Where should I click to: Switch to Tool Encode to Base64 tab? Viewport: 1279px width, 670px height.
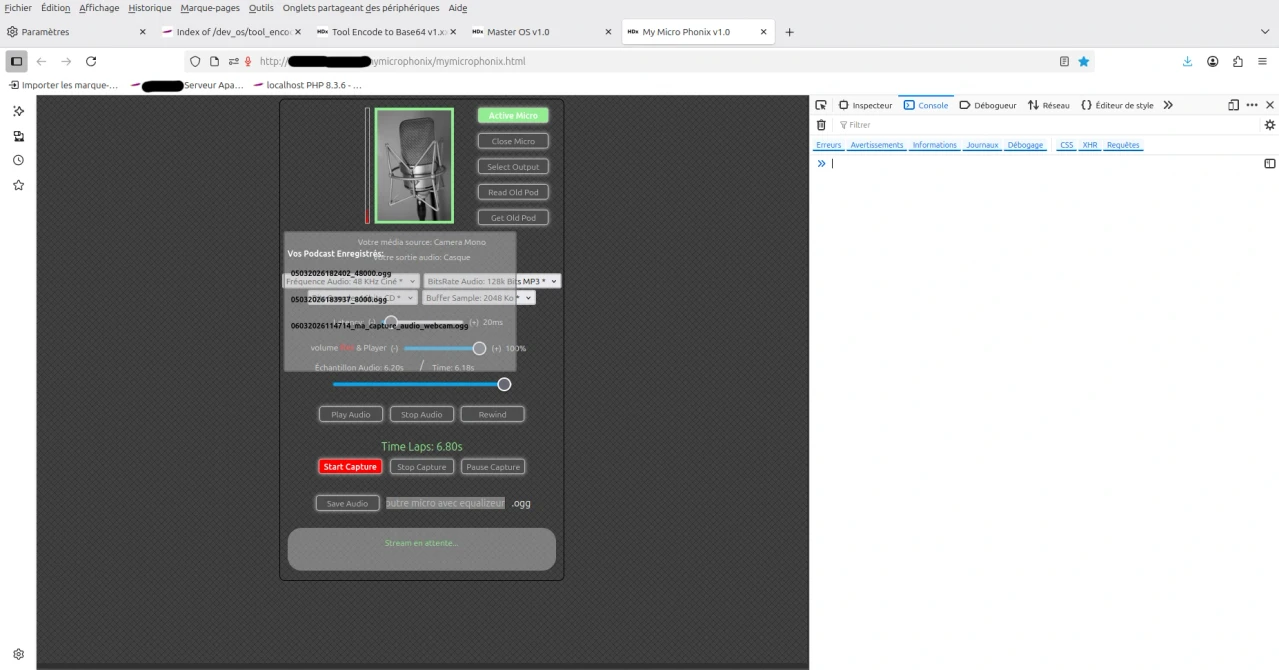click(385, 32)
